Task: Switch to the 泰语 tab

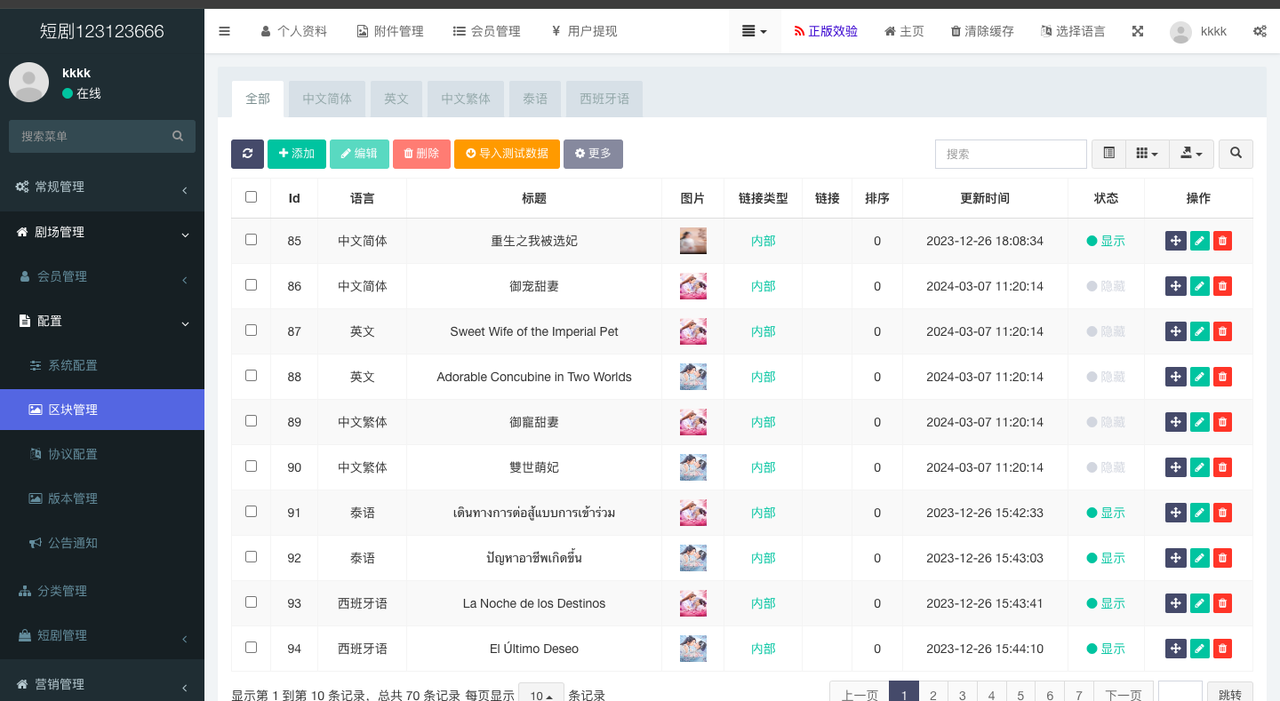Action: (535, 99)
